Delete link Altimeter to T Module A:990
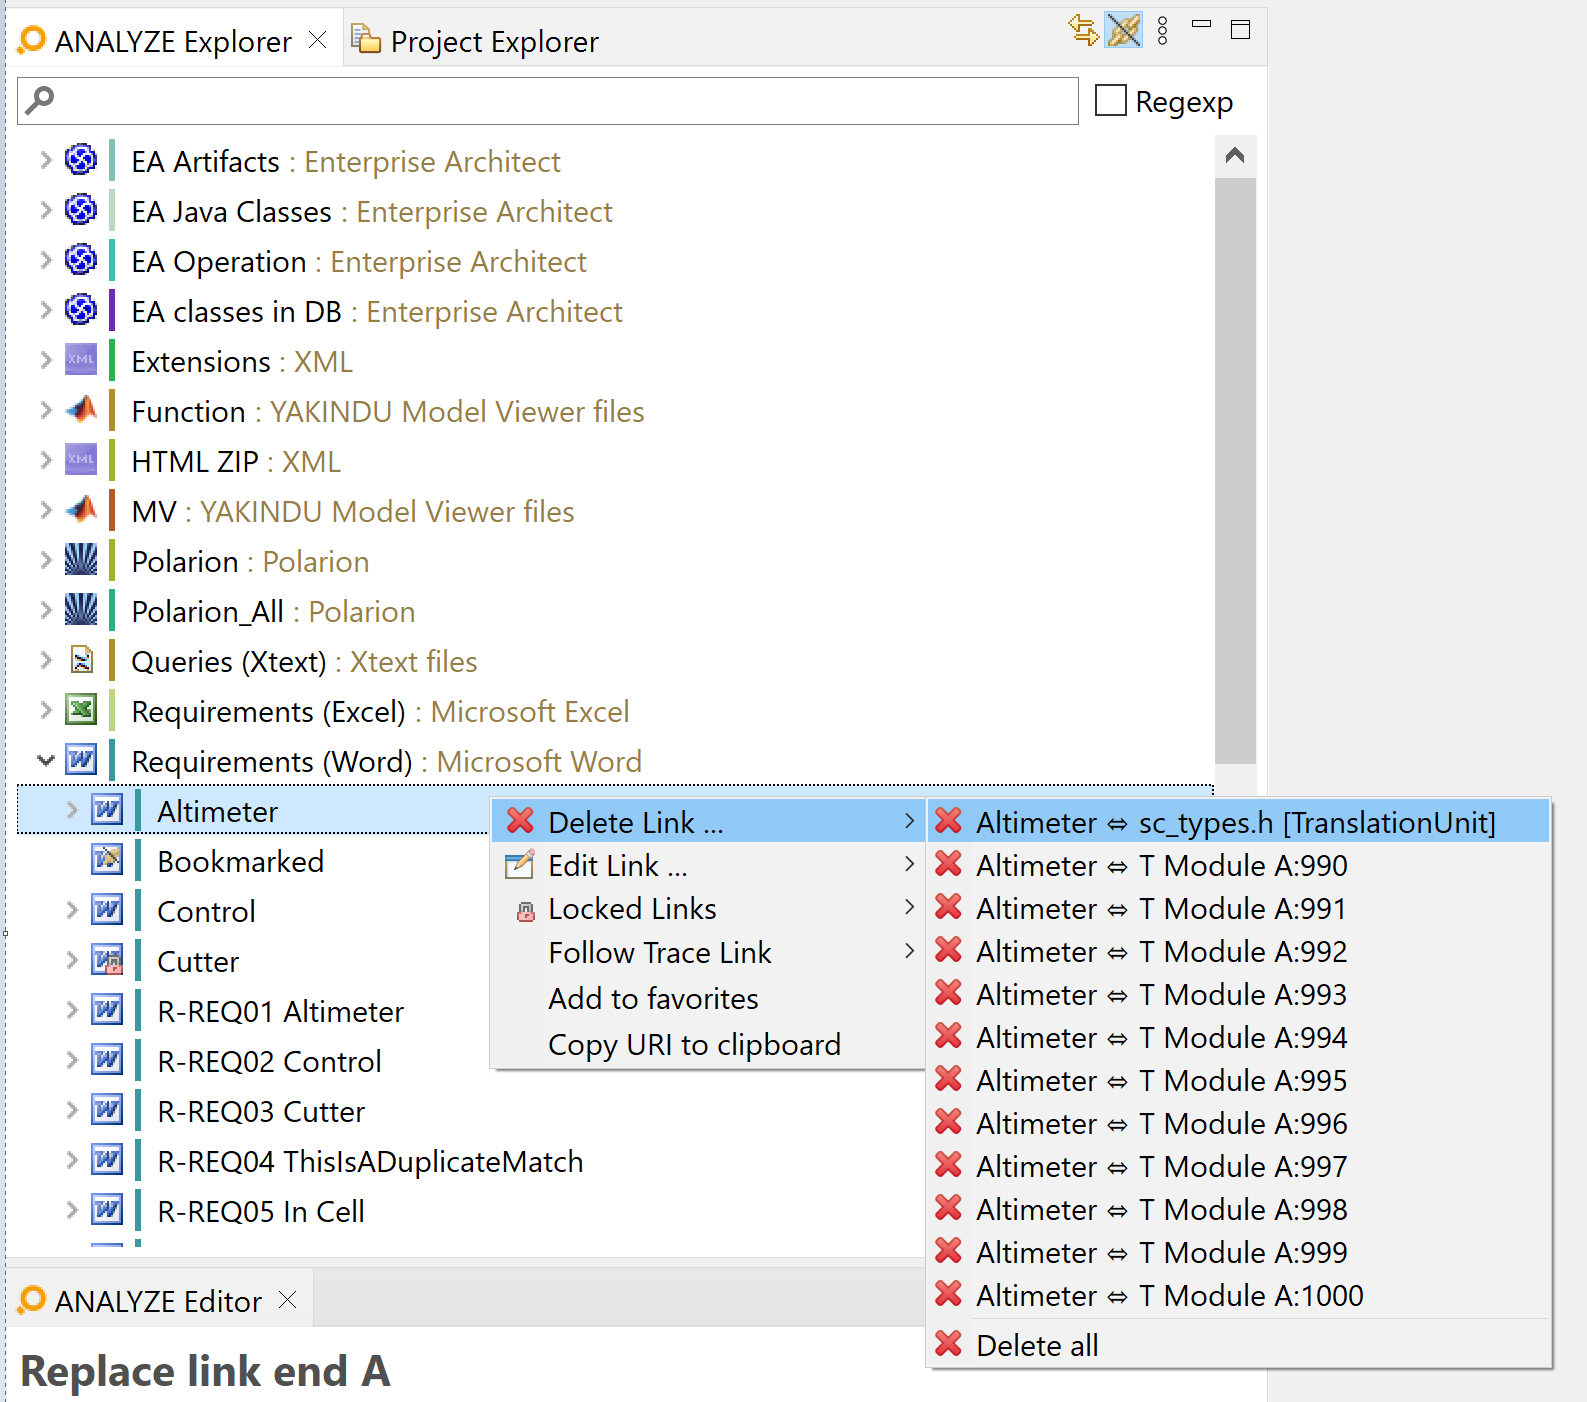The height and width of the screenshot is (1402, 1587). coord(1239,865)
